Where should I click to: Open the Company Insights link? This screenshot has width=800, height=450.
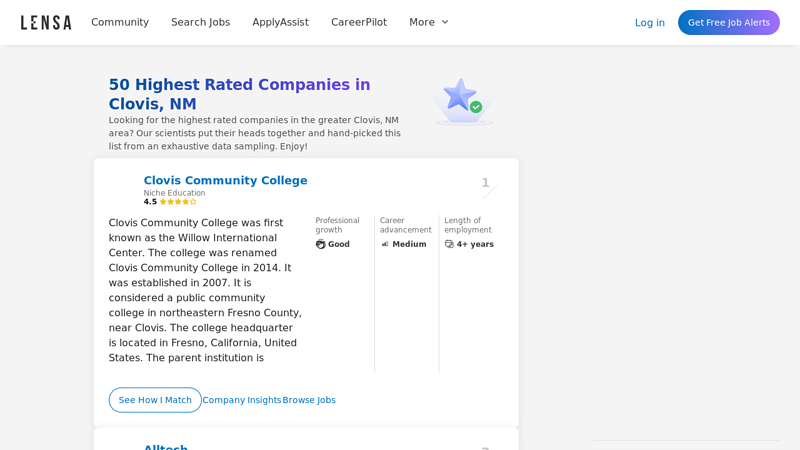pos(242,400)
